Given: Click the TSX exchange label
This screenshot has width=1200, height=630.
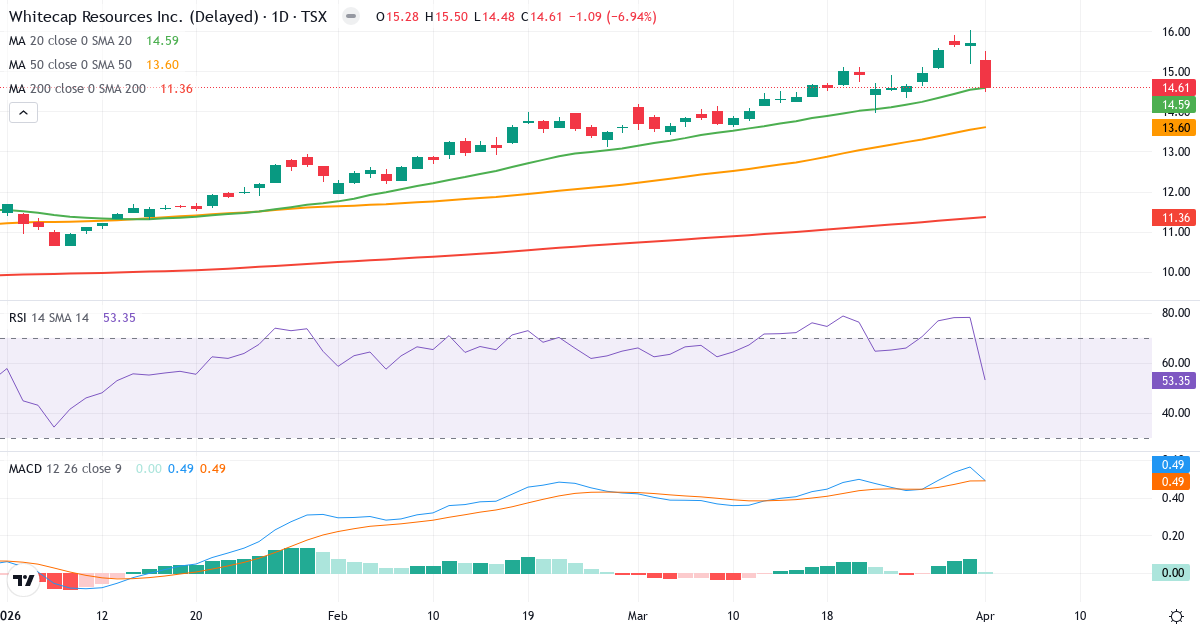Looking at the screenshot, I should [313, 16].
